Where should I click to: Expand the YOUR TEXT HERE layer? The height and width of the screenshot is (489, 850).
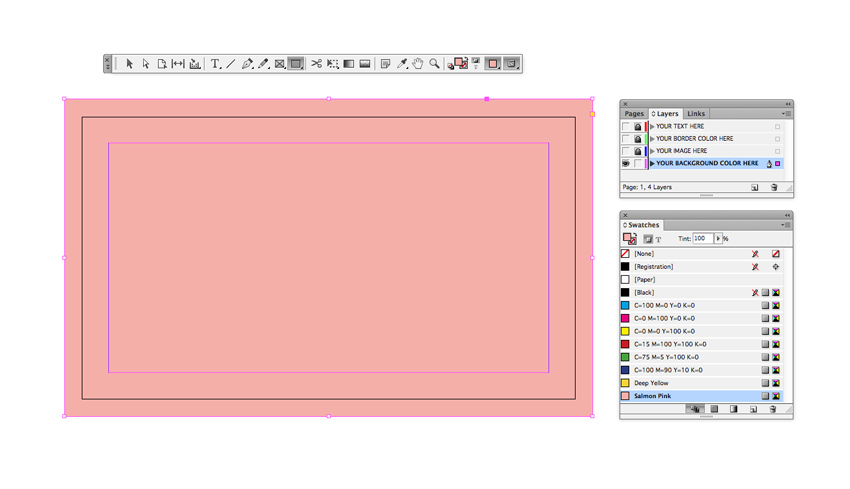[x=652, y=126]
